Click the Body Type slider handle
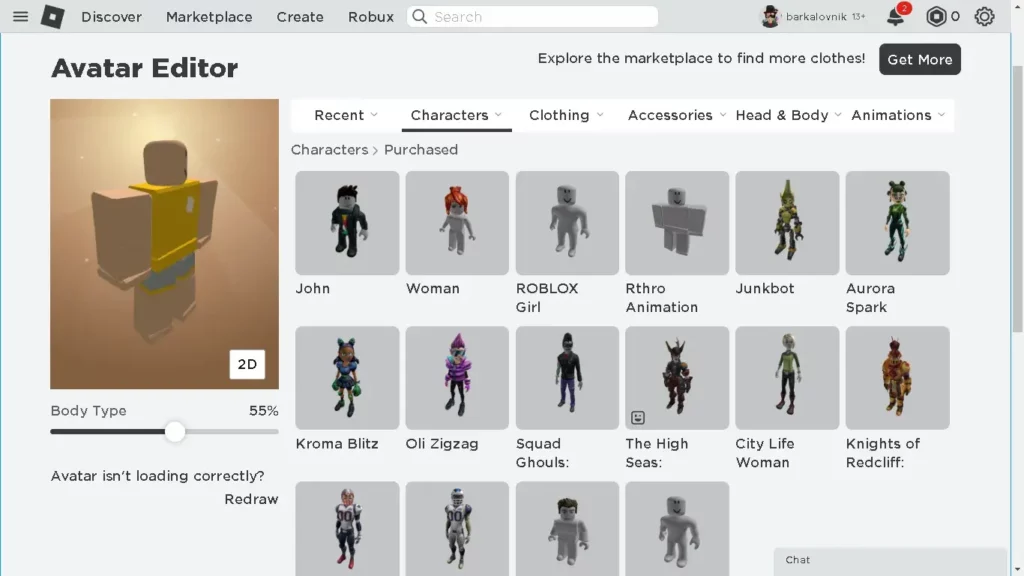Viewport: 1024px width, 576px height. coord(175,432)
